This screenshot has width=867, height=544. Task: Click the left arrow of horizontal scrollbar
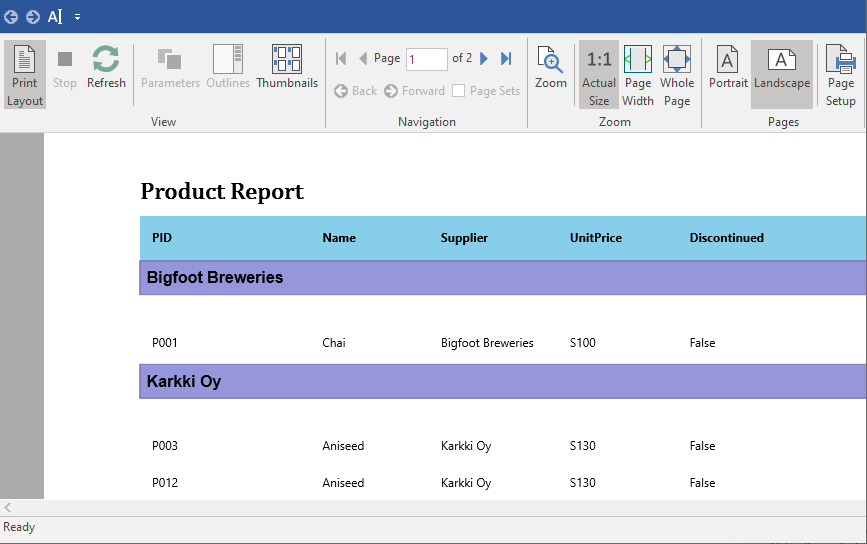pos(8,508)
